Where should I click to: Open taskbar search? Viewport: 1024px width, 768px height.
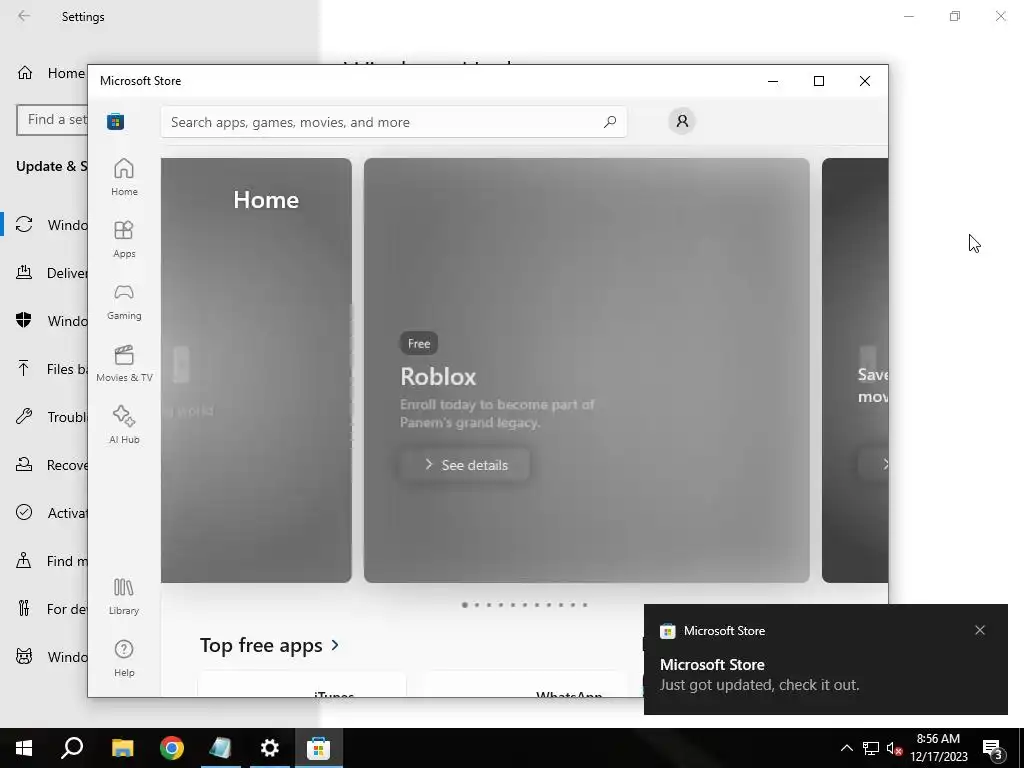(72, 748)
